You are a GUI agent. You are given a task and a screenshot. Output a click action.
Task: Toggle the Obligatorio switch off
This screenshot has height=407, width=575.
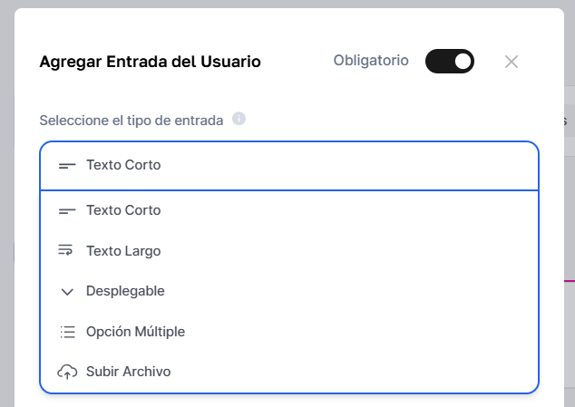point(449,61)
